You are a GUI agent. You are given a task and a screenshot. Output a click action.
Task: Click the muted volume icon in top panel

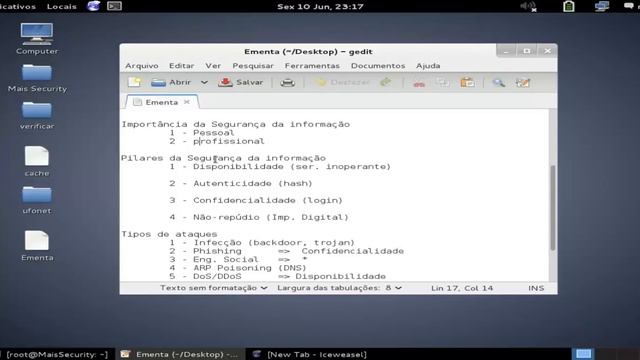[x=528, y=6]
